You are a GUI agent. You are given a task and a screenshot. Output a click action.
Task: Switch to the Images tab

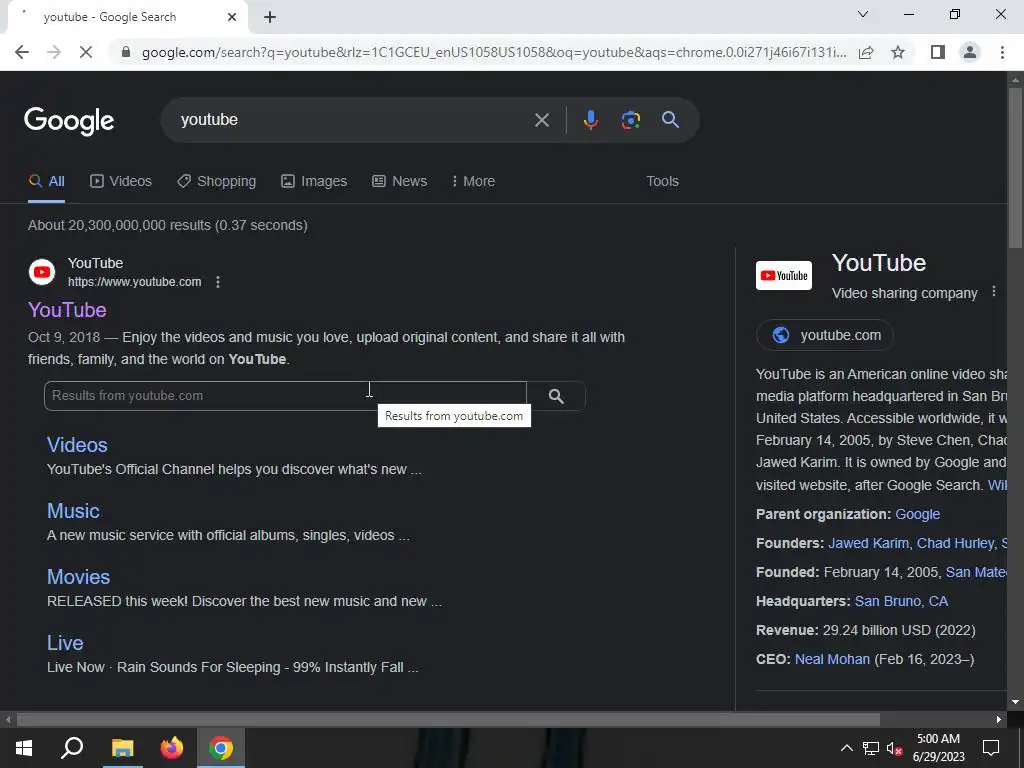point(314,182)
